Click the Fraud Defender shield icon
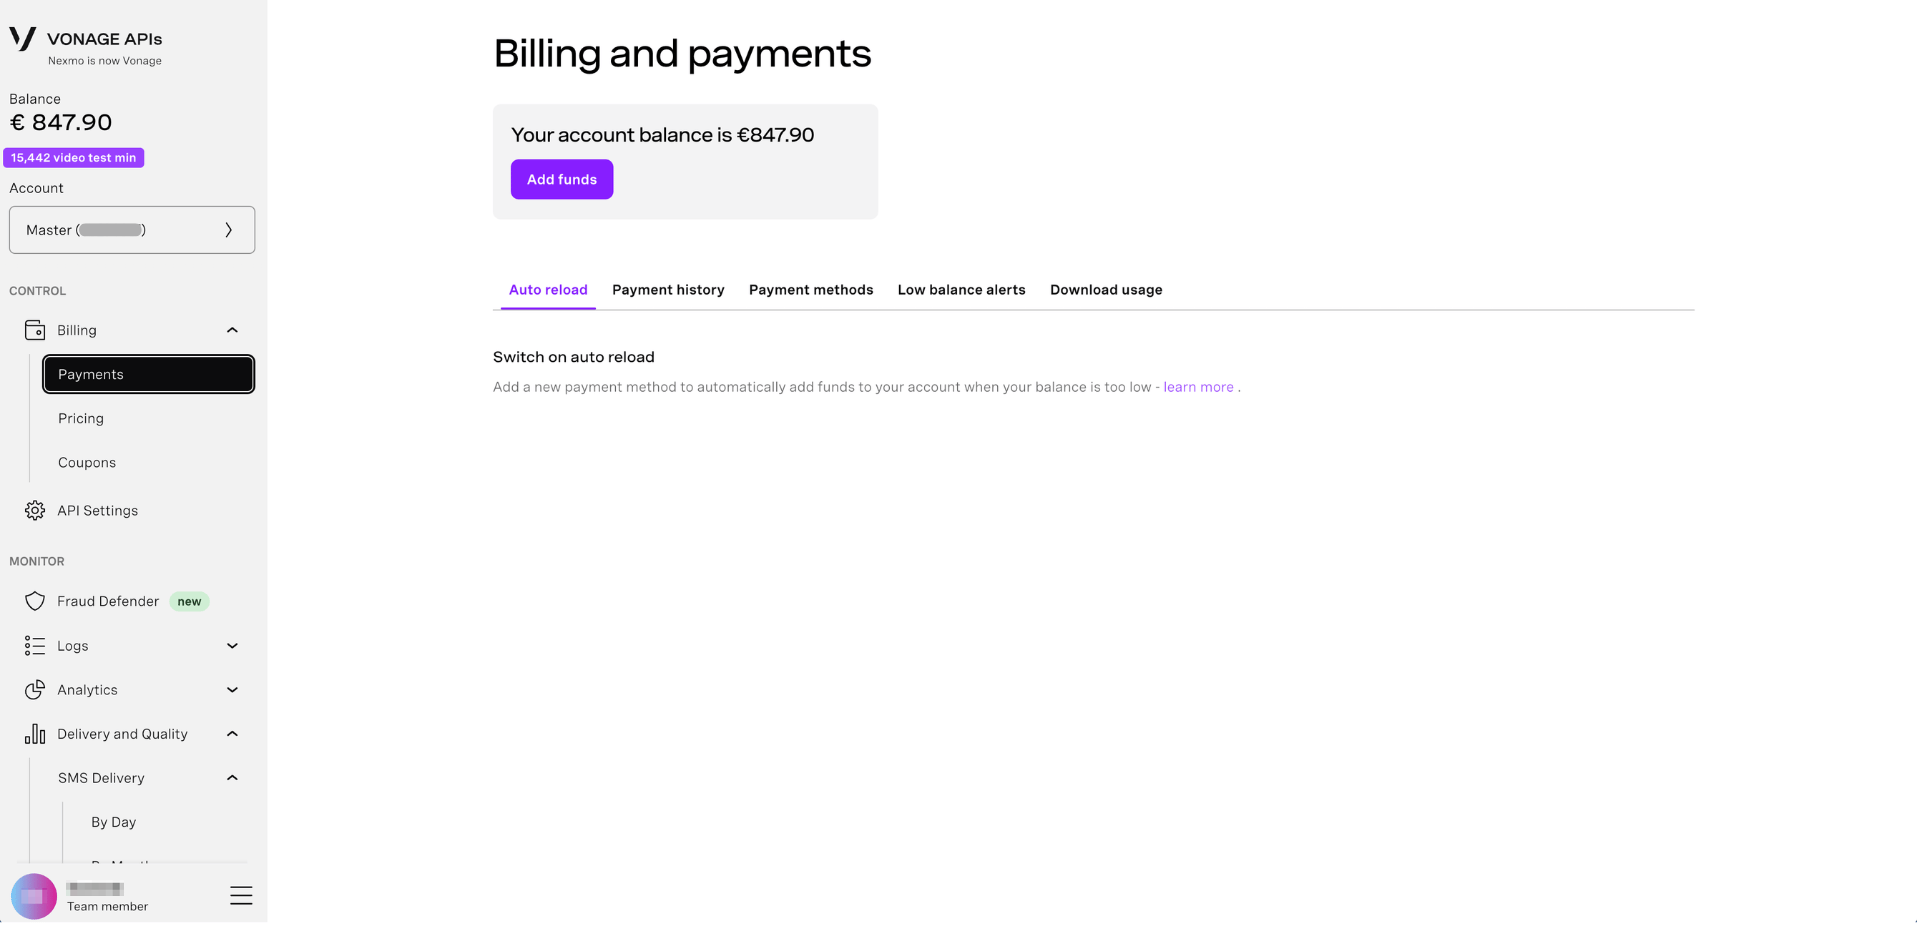1917x925 pixels. pyautogui.click(x=35, y=601)
